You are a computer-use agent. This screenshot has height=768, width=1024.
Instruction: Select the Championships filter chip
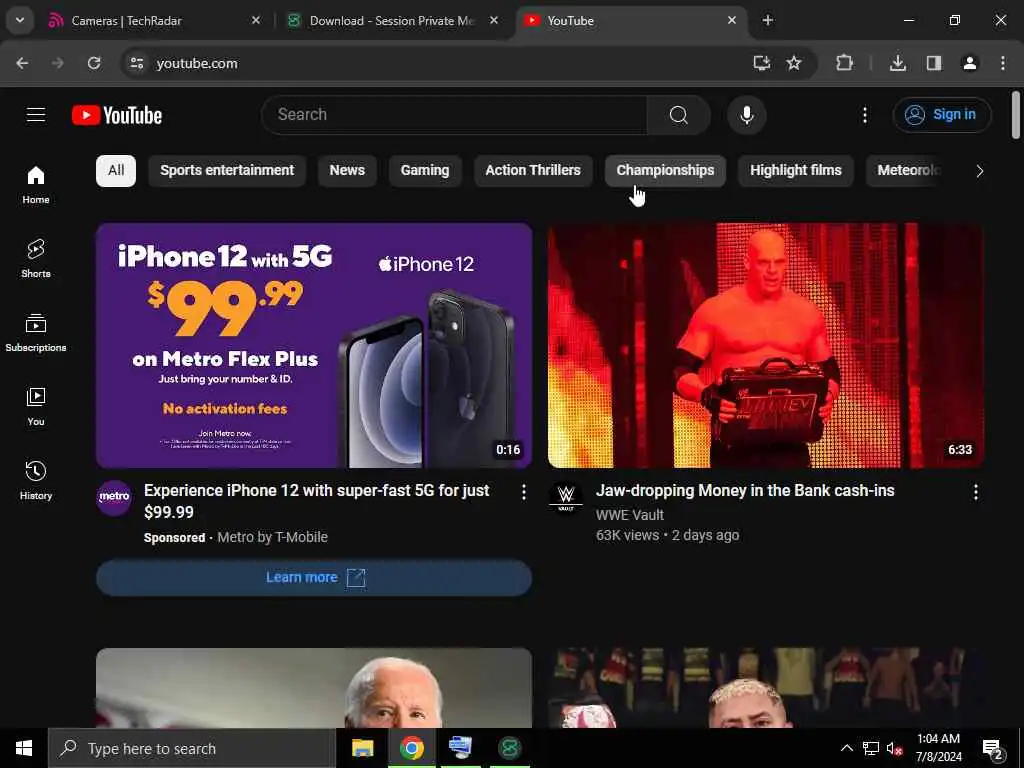[665, 170]
